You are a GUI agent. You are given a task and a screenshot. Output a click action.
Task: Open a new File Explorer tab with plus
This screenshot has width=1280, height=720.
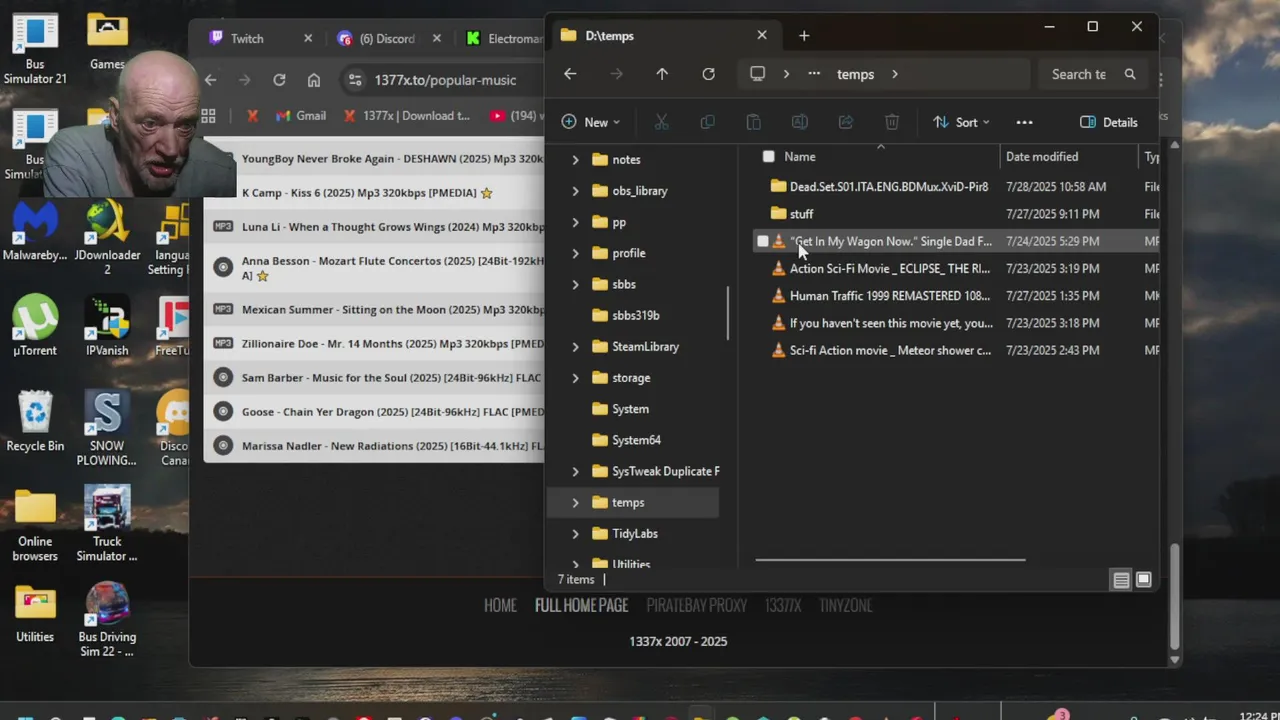(804, 35)
